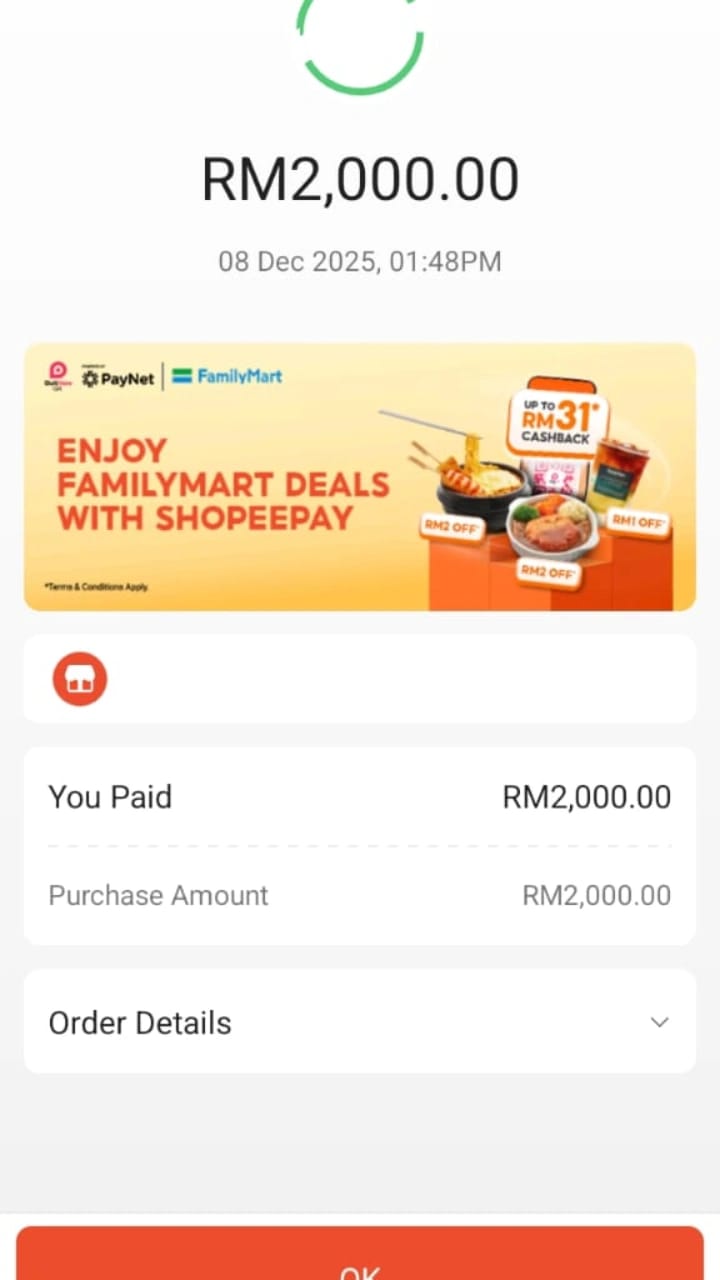This screenshot has height=1280, width=720.
Task: Open the Order Details section label
Action: pos(140,1023)
